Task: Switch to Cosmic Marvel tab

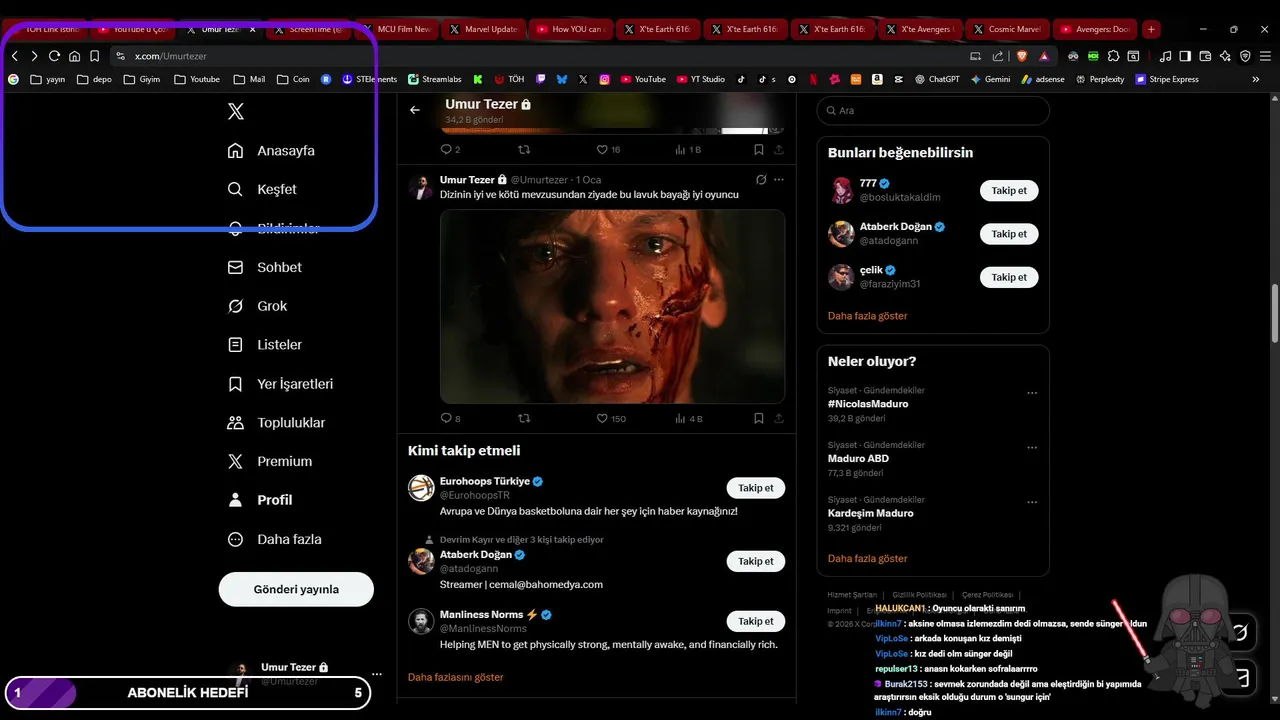Action: click(x=1007, y=29)
